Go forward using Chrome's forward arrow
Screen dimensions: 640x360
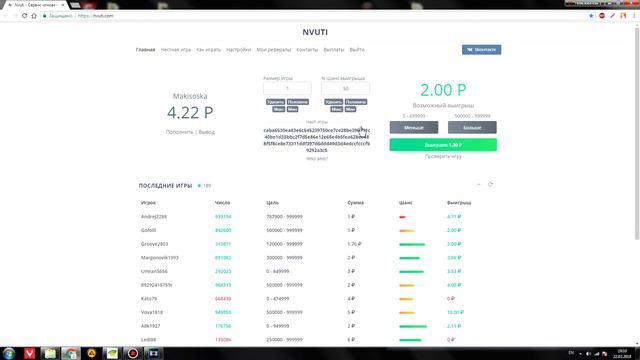click(15, 16)
